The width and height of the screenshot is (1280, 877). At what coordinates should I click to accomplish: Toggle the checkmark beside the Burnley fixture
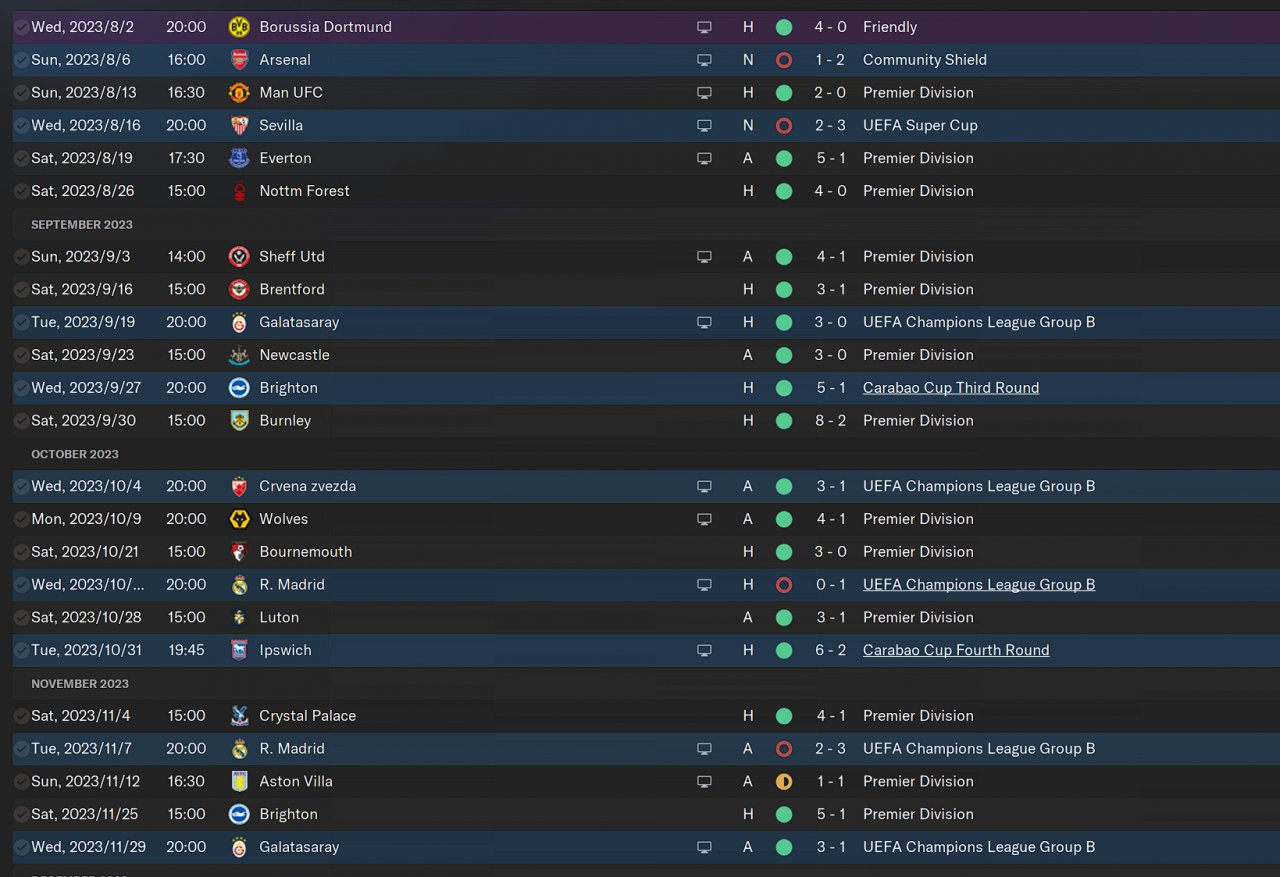(x=21, y=421)
